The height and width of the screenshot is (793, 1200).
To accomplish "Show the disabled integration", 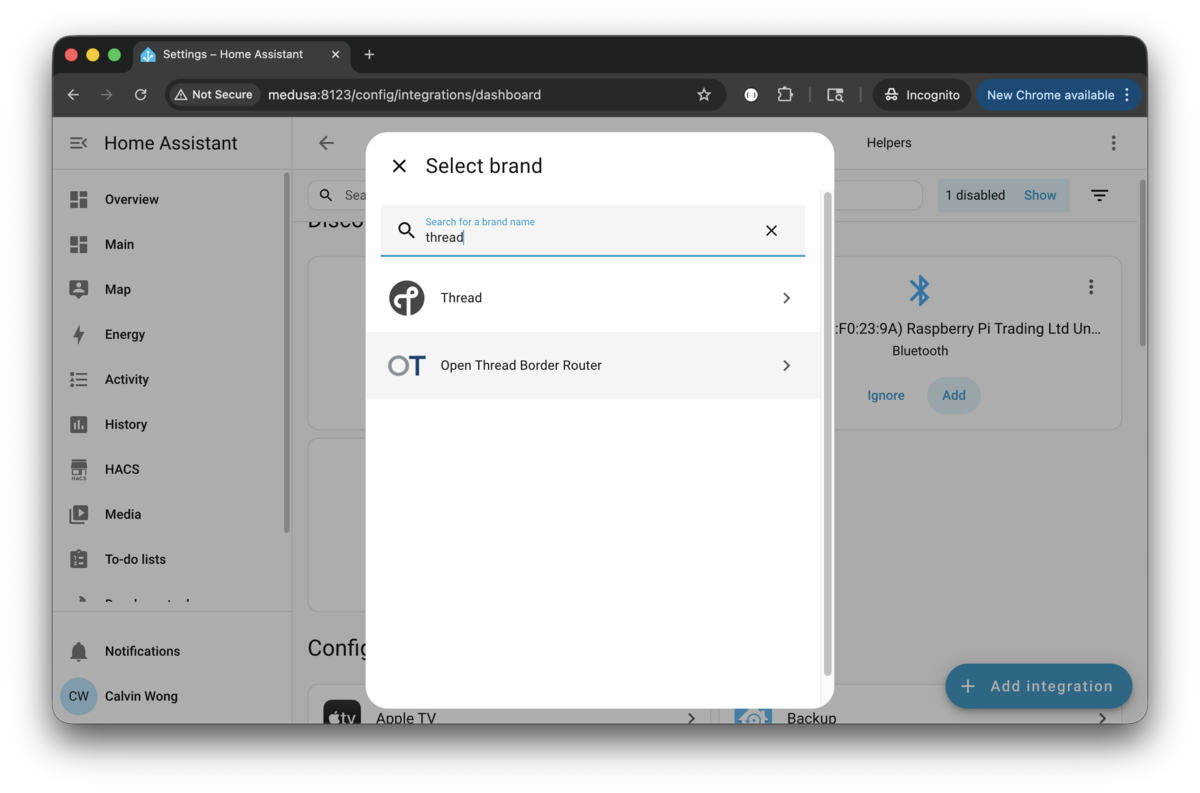I will click(x=1039, y=195).
